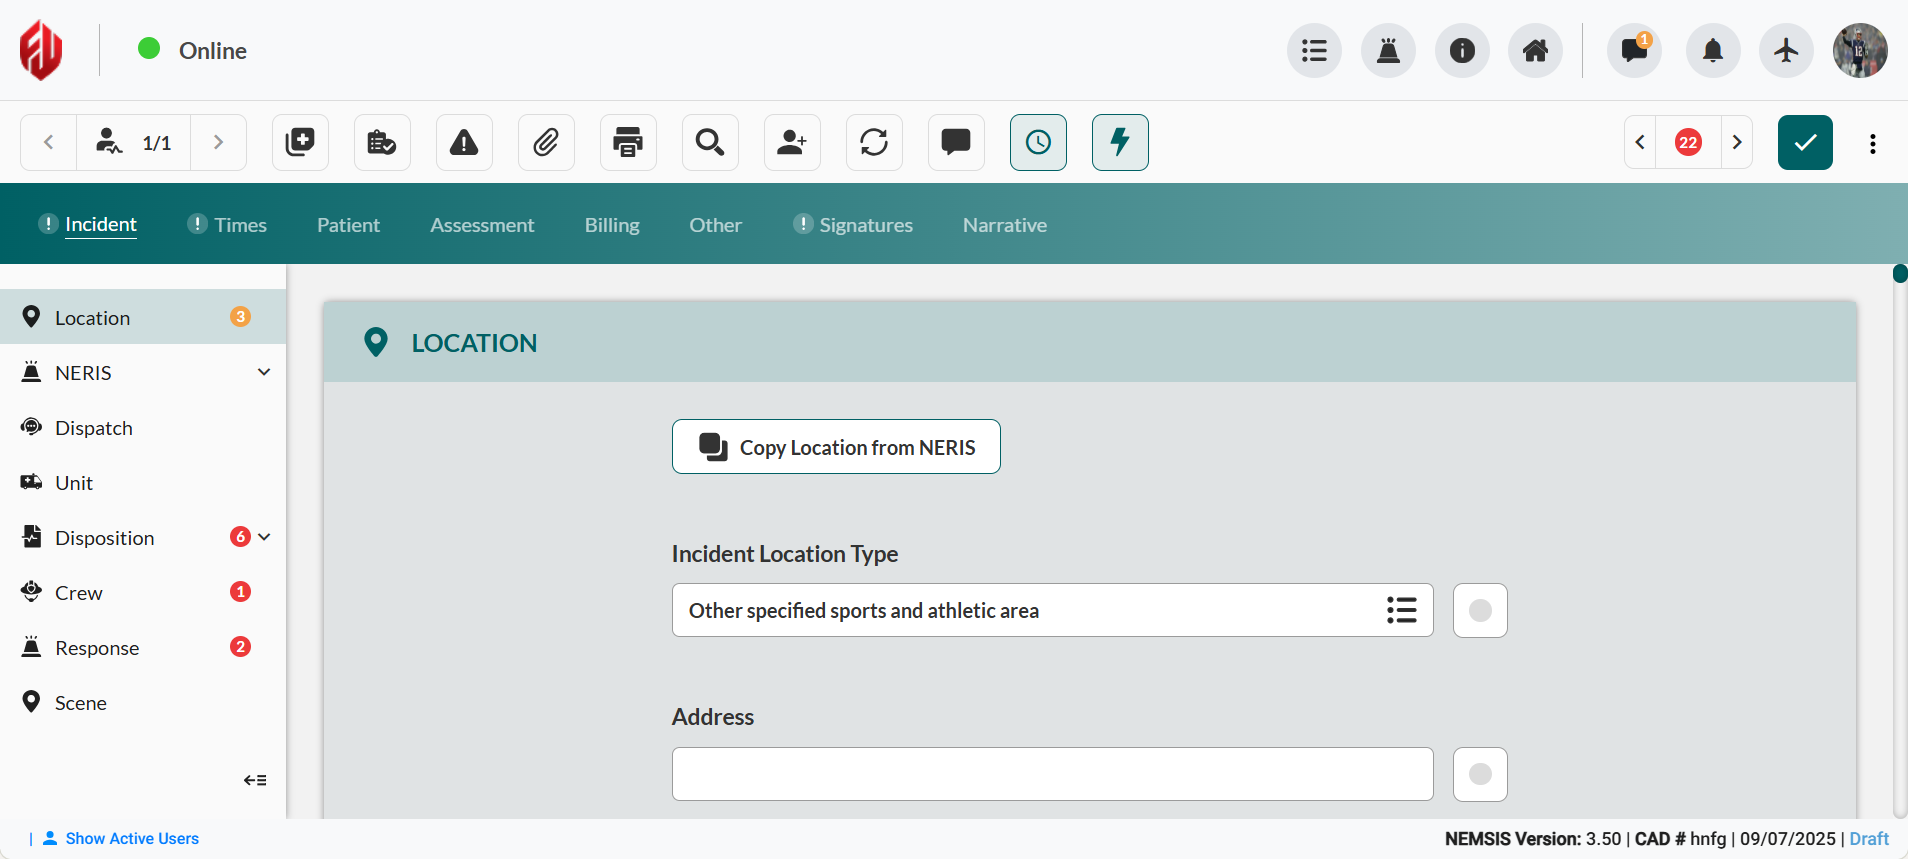Image resolution: width=1908 pixels, height=859 pixels.
Task: Click the home icon in header
Action: (1535, 50)
